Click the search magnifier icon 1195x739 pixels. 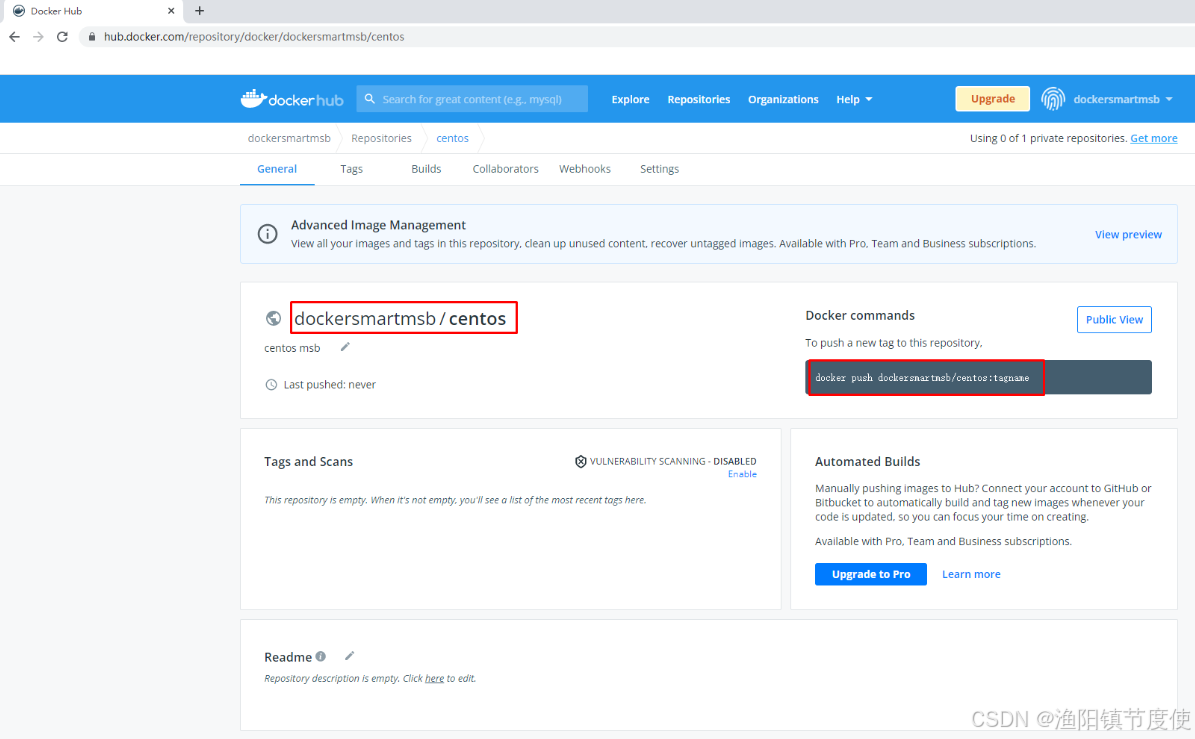click(x=370, y=99)
